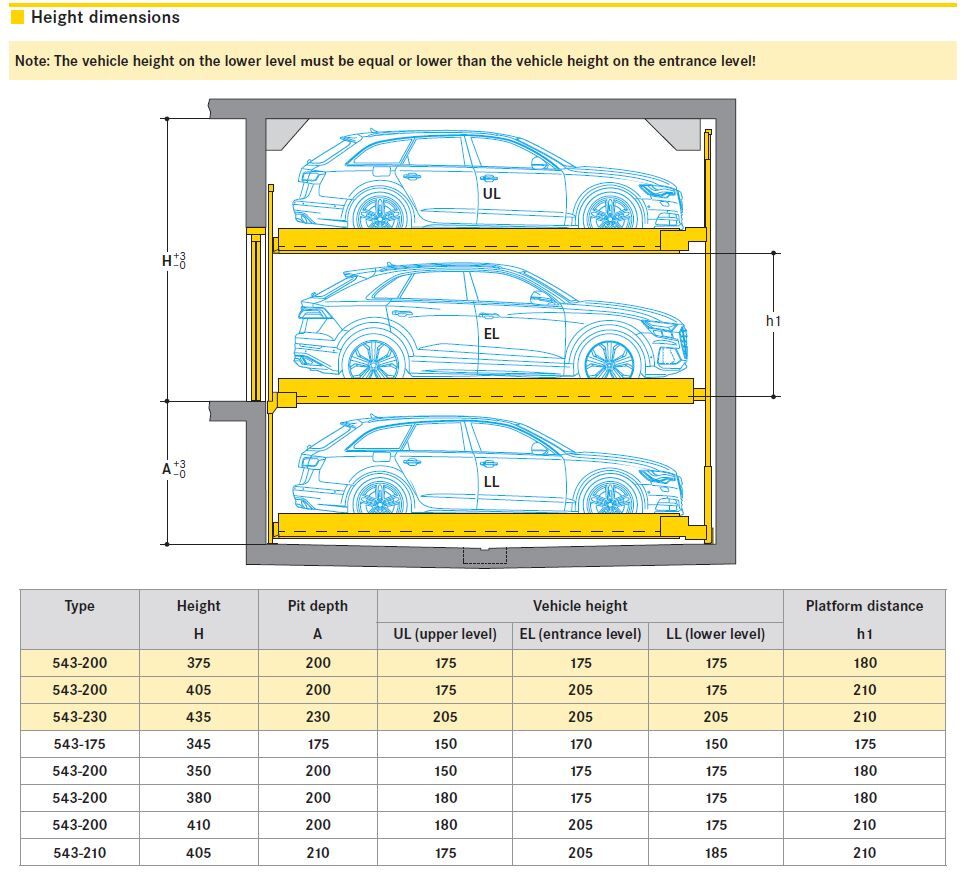Click the EL (entrance level) sub-header

[x=580, y=634]
